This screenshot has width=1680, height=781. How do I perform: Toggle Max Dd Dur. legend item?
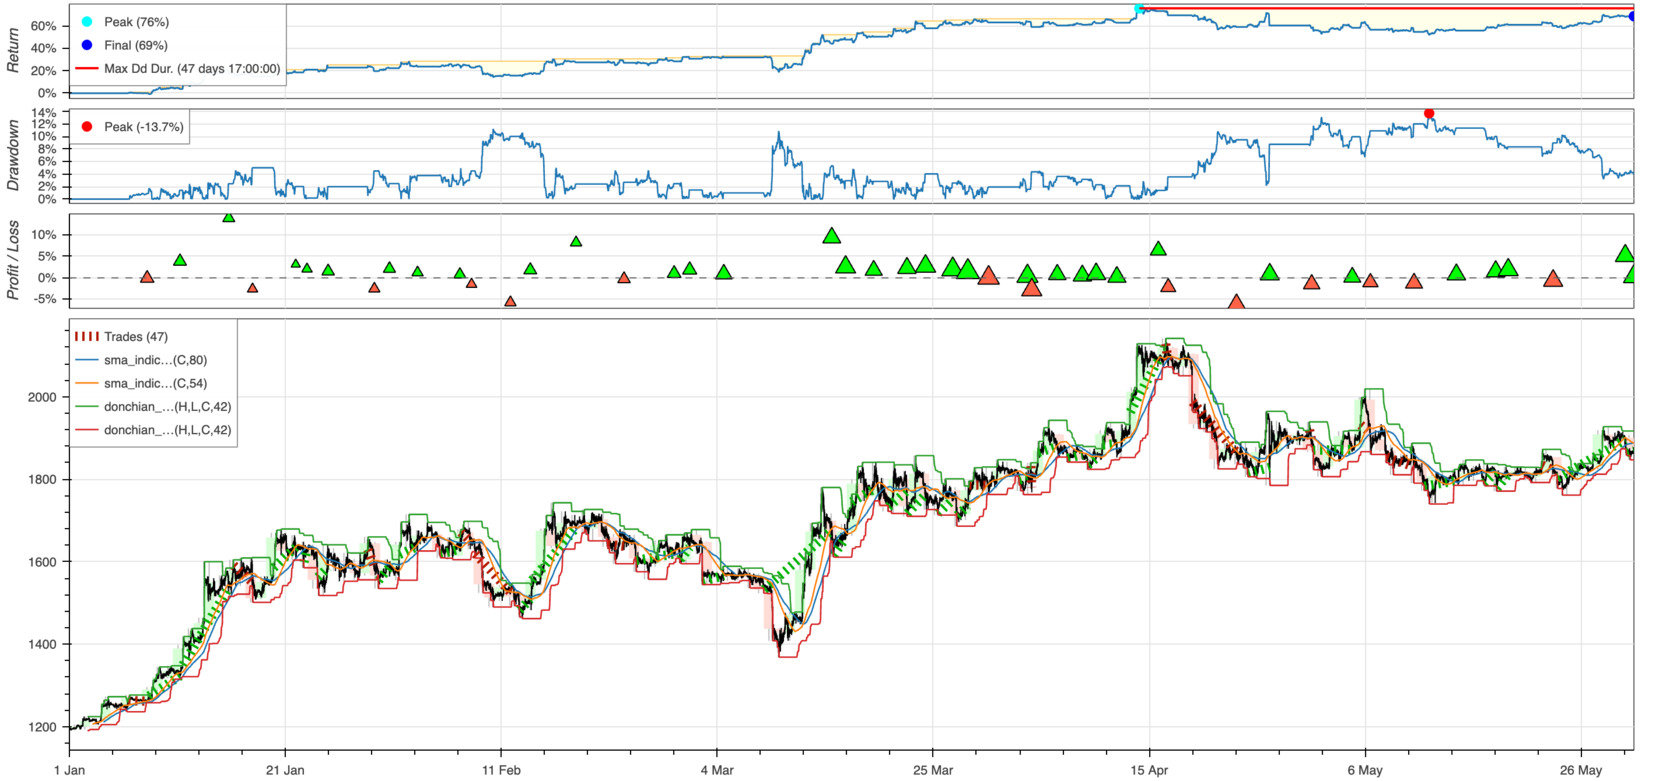(x=192, y=69)
